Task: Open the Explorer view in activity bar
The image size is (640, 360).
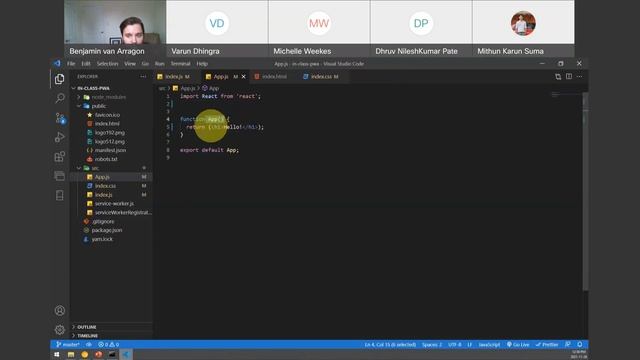Action: click(x=60, y=79)
